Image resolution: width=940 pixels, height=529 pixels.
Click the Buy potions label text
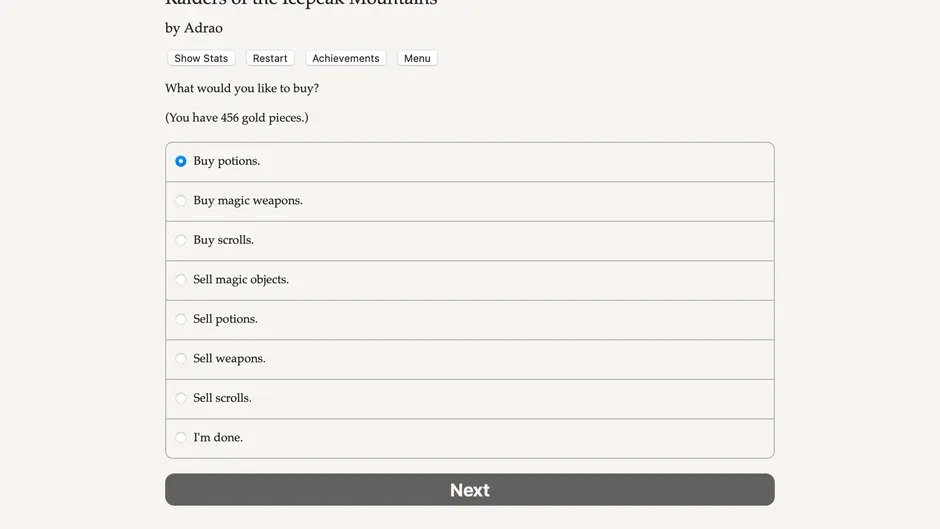click(x=226, y=161)
